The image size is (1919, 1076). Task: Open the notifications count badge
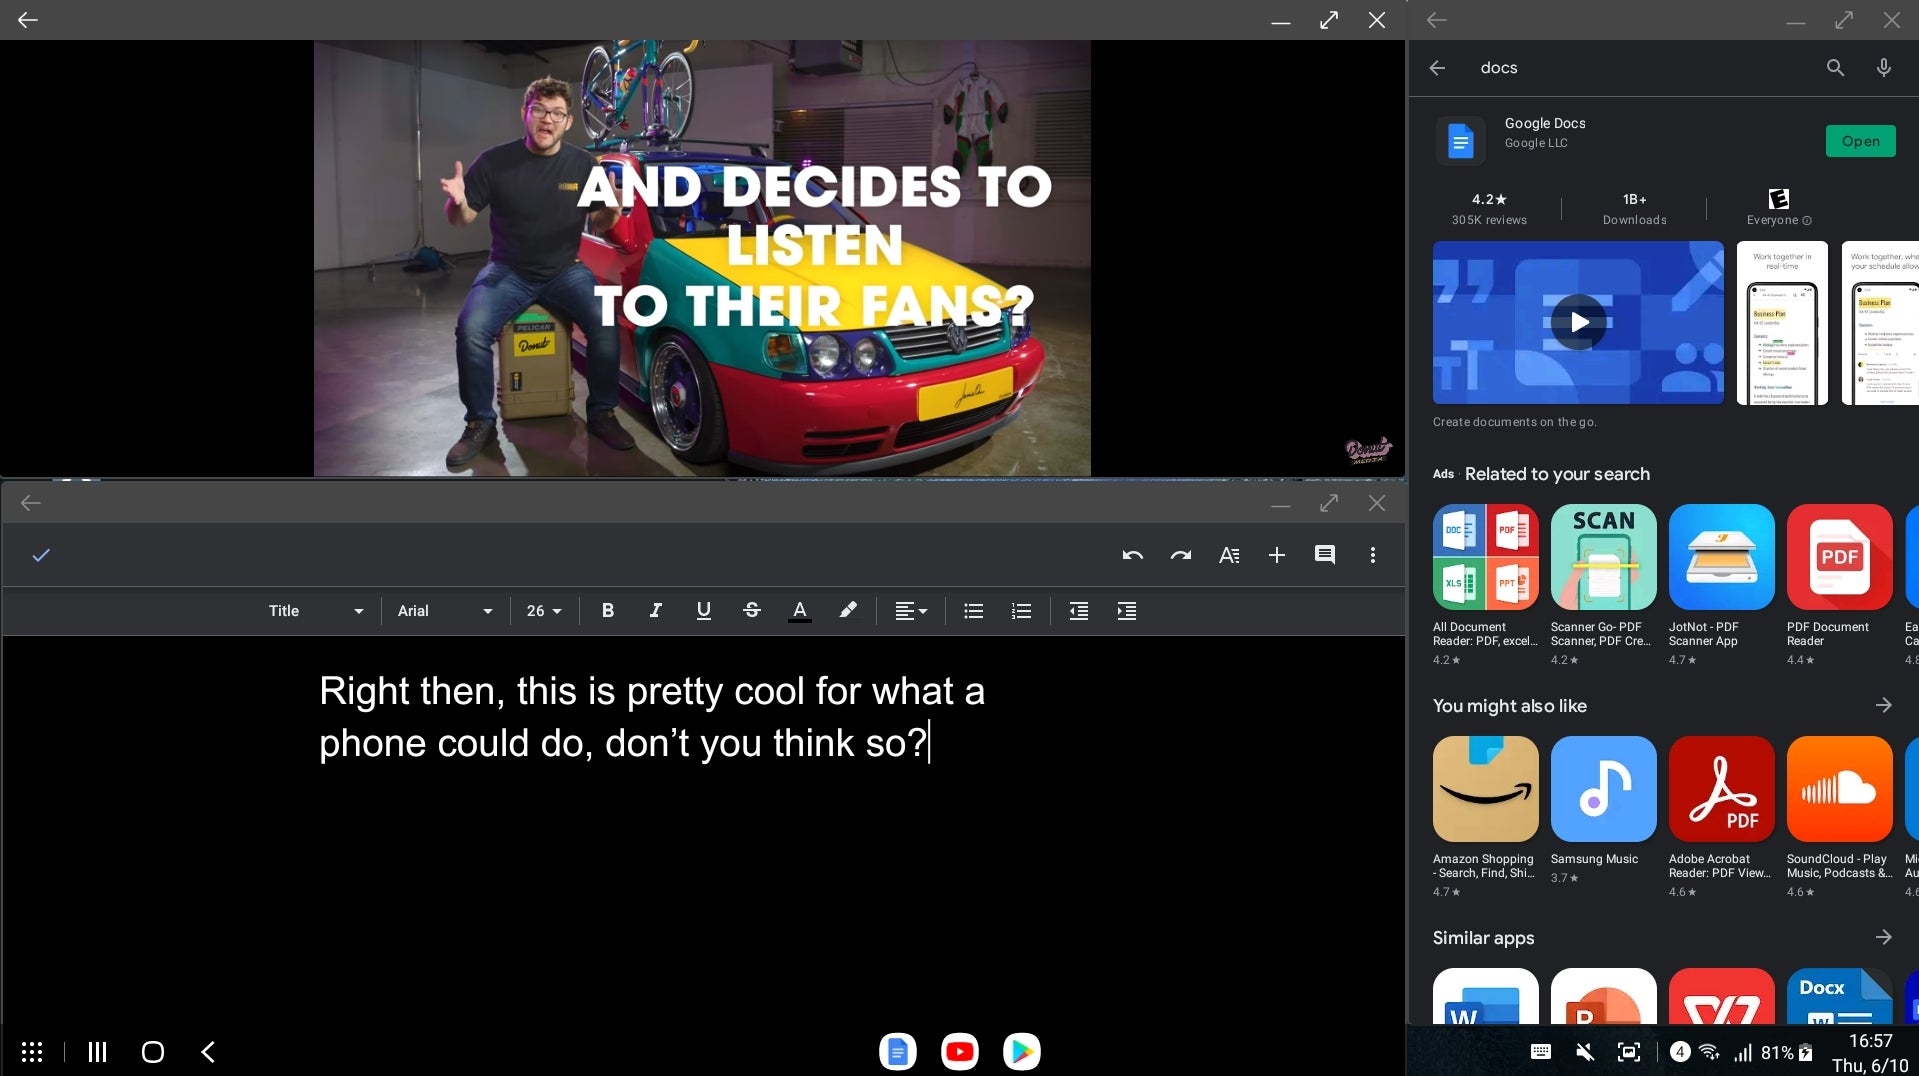(x=1680, y=1052)
